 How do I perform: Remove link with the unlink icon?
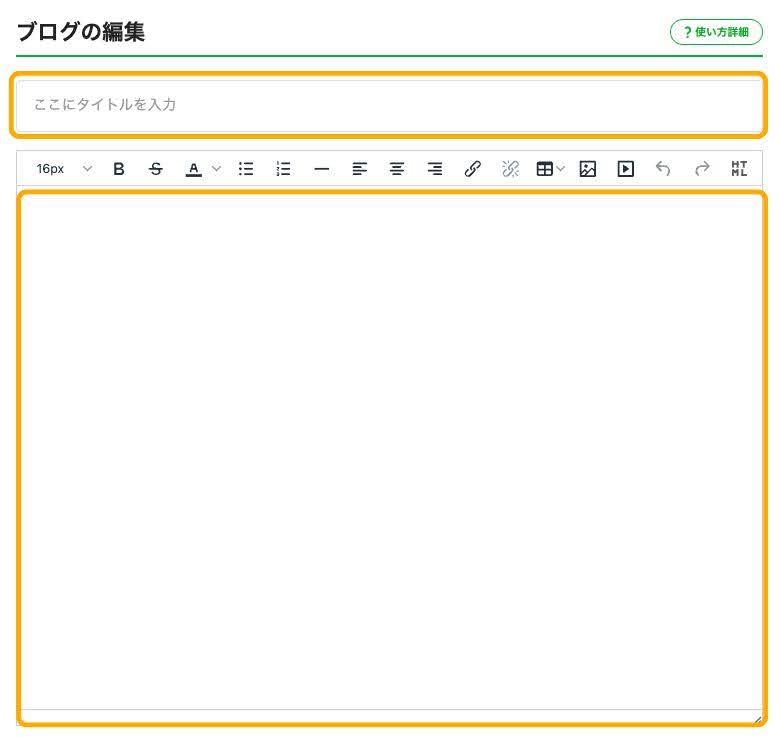510,169
